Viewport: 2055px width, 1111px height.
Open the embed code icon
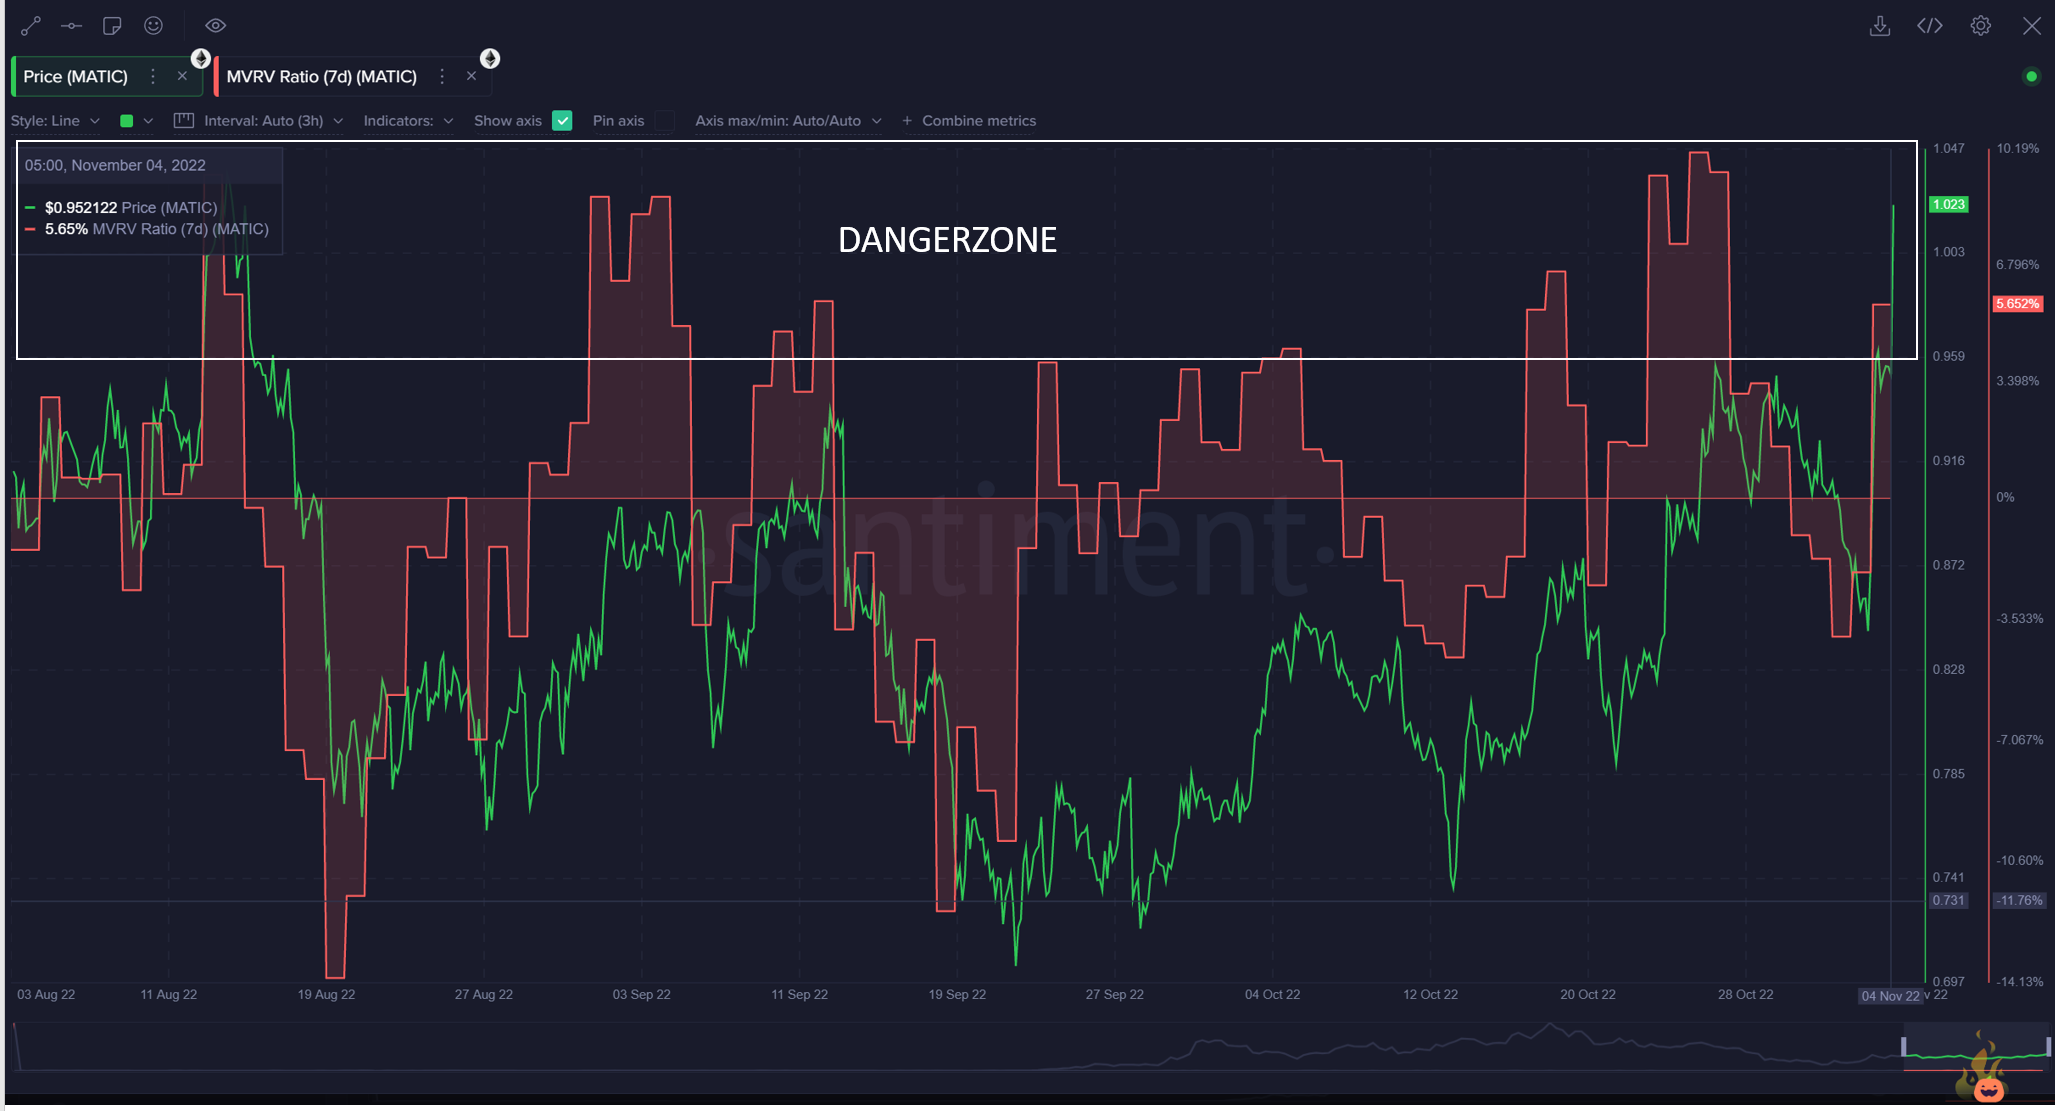tap(1929, 26)
